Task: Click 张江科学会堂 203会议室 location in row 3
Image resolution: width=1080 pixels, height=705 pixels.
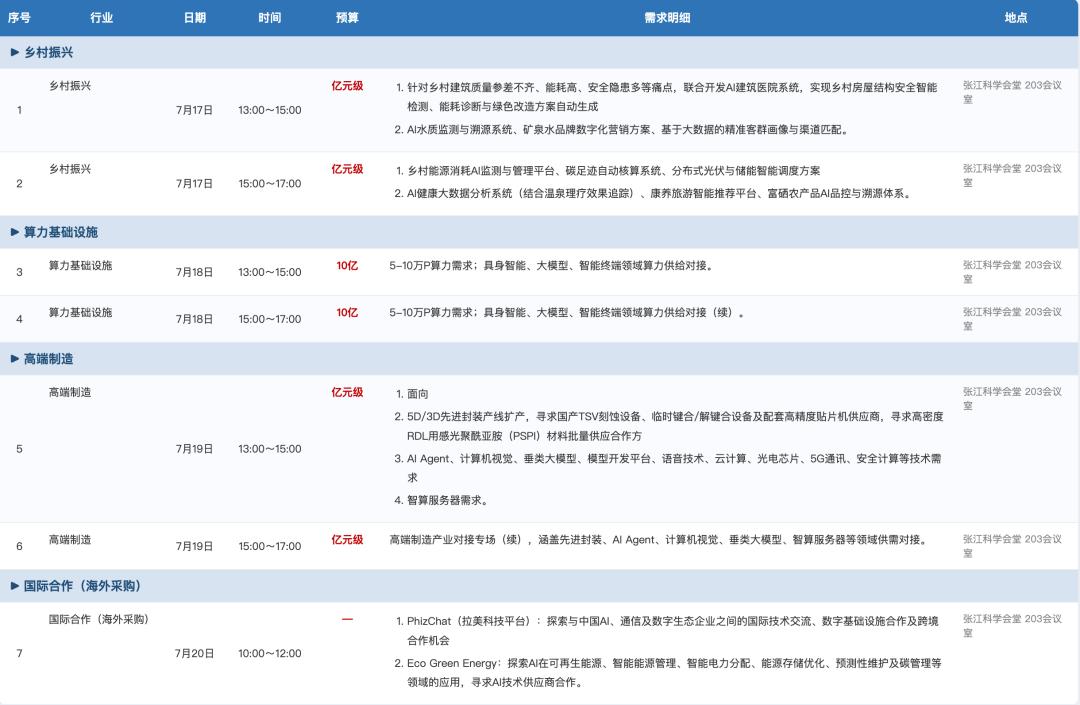Action: coord(1012,272)
